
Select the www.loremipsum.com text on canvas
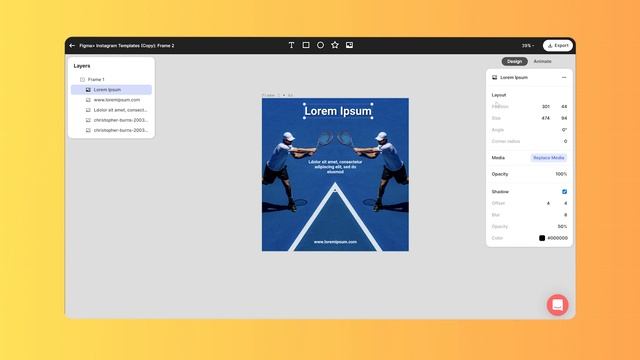pyautogui.click(x=335, y=242)
